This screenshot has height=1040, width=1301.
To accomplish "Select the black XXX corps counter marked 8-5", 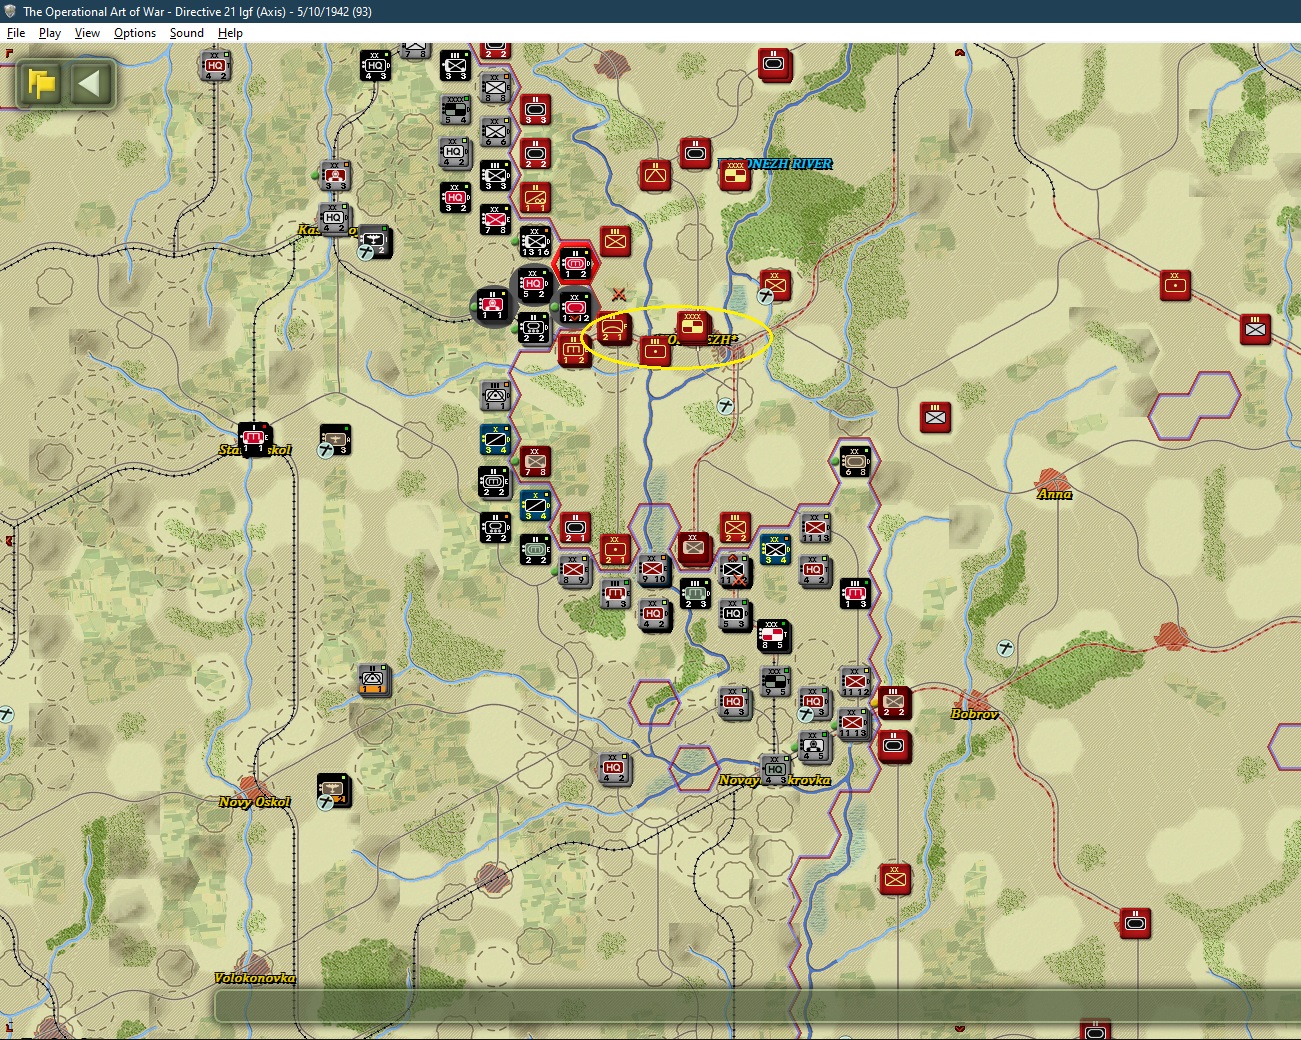I will tap(773, 635).
